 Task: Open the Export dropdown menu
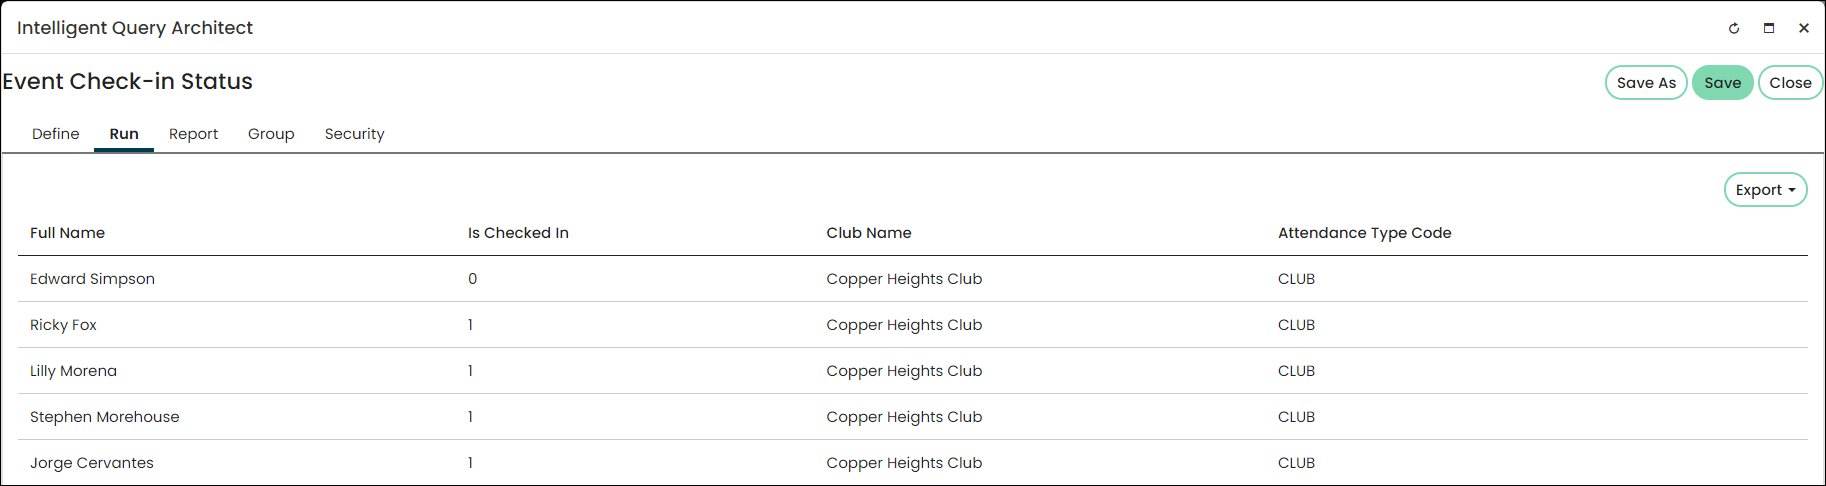click(x=1765, y=190)
